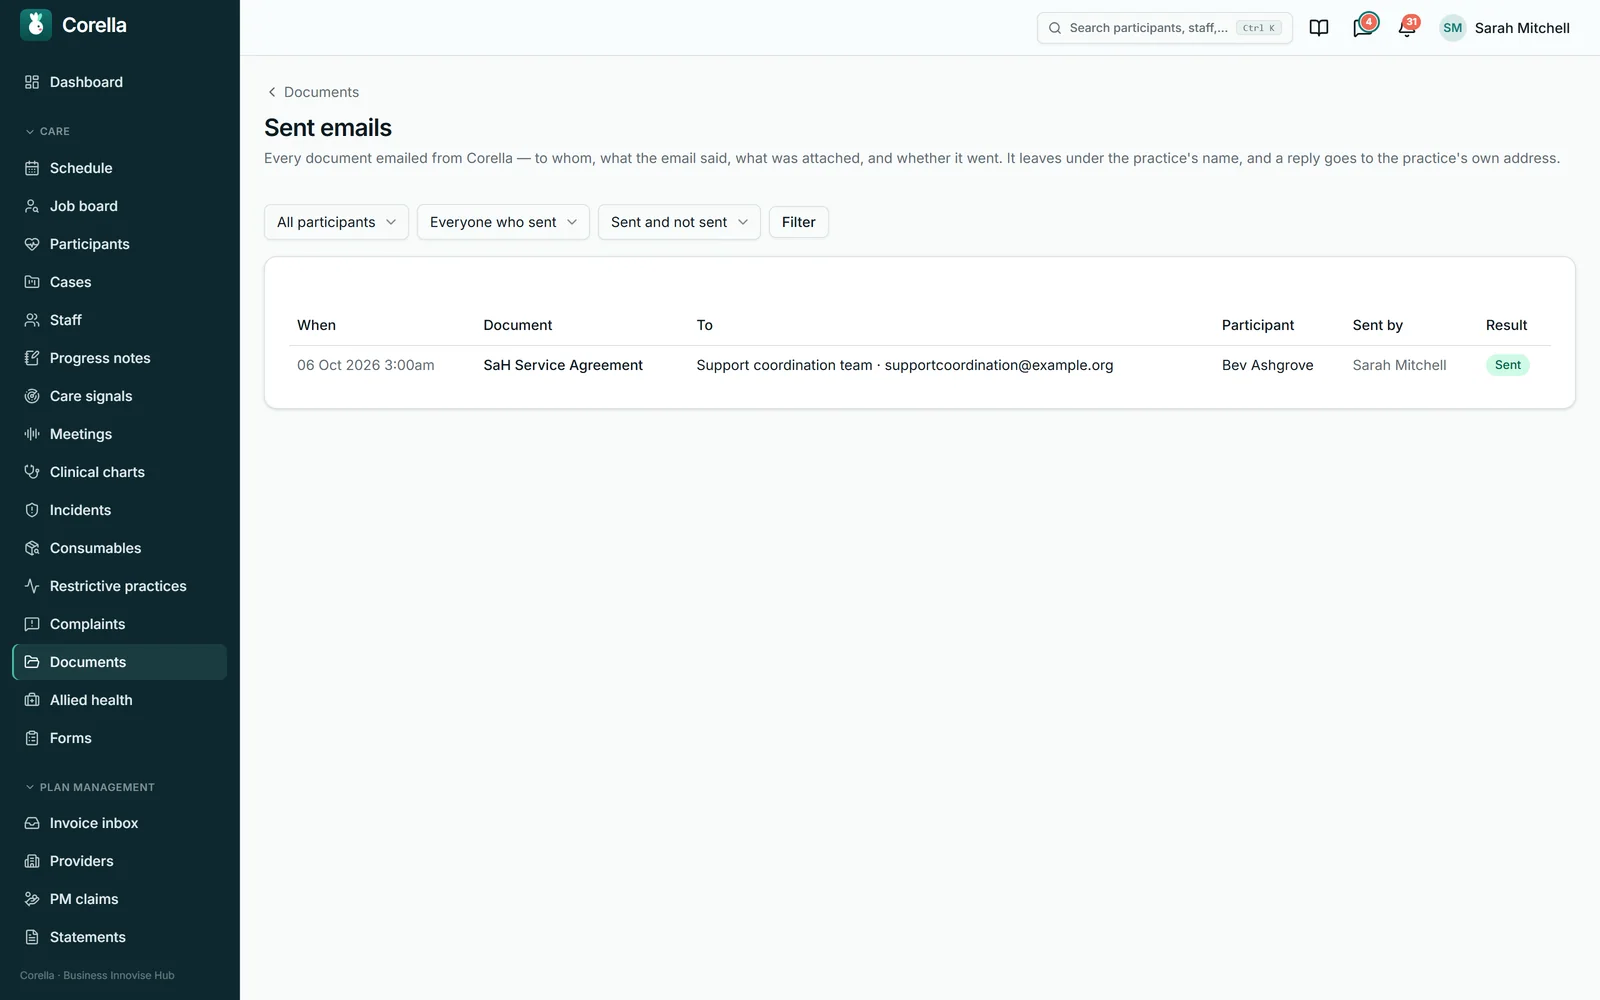Open Providers in the sidebar
This screenshot has width=1600, height=1000.
coord(119,861)
